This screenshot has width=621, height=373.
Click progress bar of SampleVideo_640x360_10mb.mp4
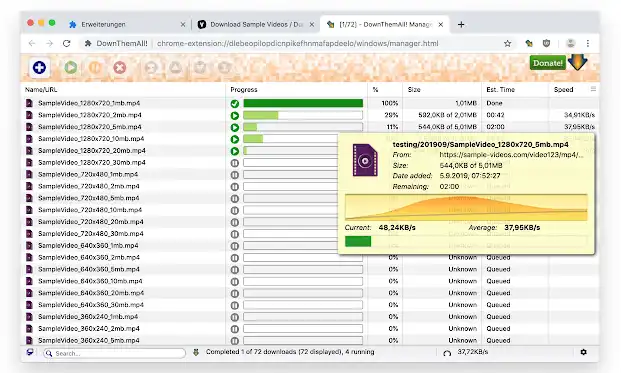point(303,282)
